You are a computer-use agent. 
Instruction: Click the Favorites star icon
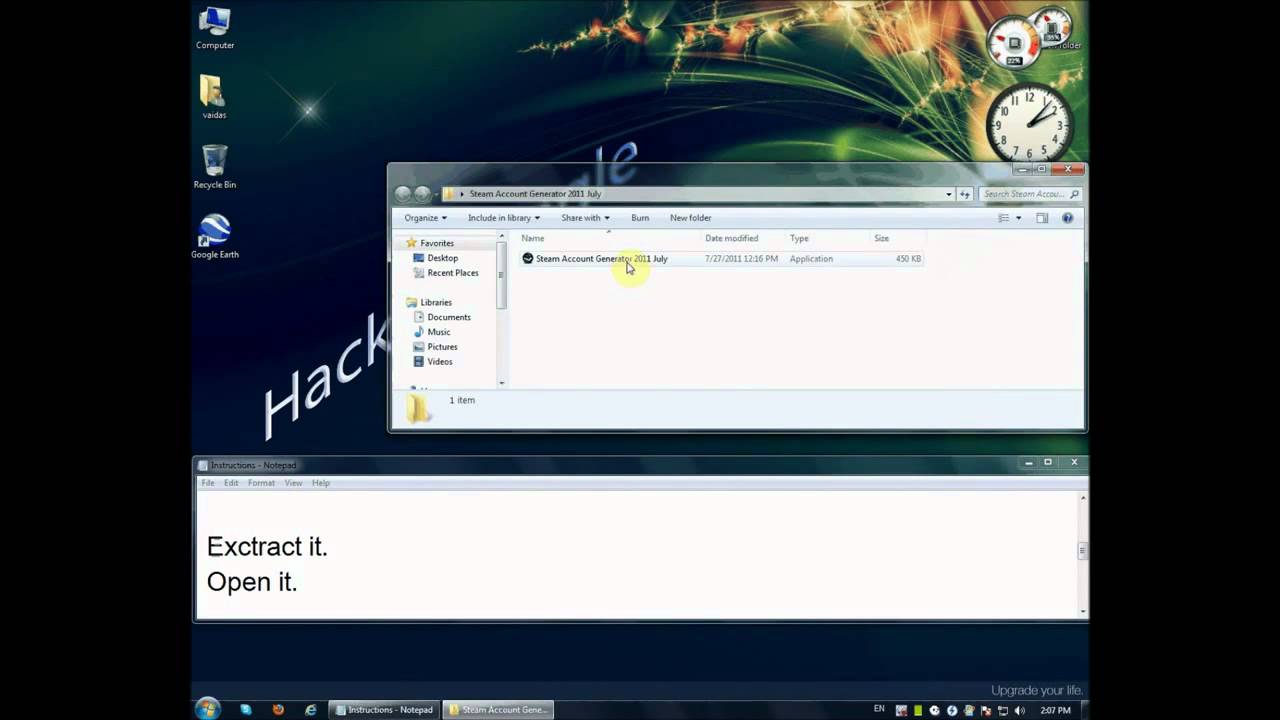pyautogui.click(x=411, y=243)
